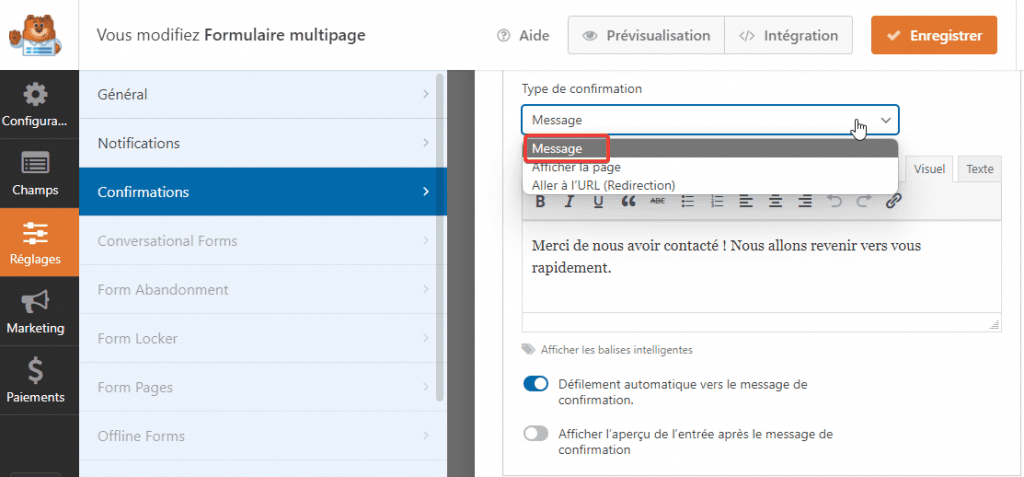Open the Réglages sliders sidebar section
The height and width of the screenshot is (477, 1024).
click(39, 242)
